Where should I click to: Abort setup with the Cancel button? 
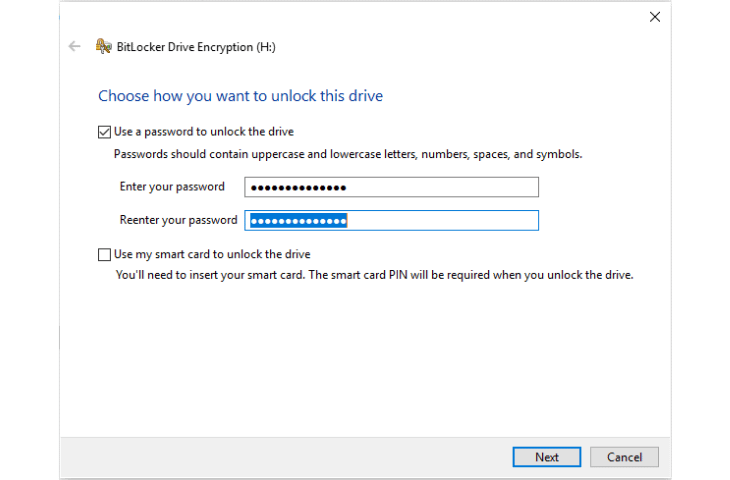pyautogui.click(x=624, y=457)
